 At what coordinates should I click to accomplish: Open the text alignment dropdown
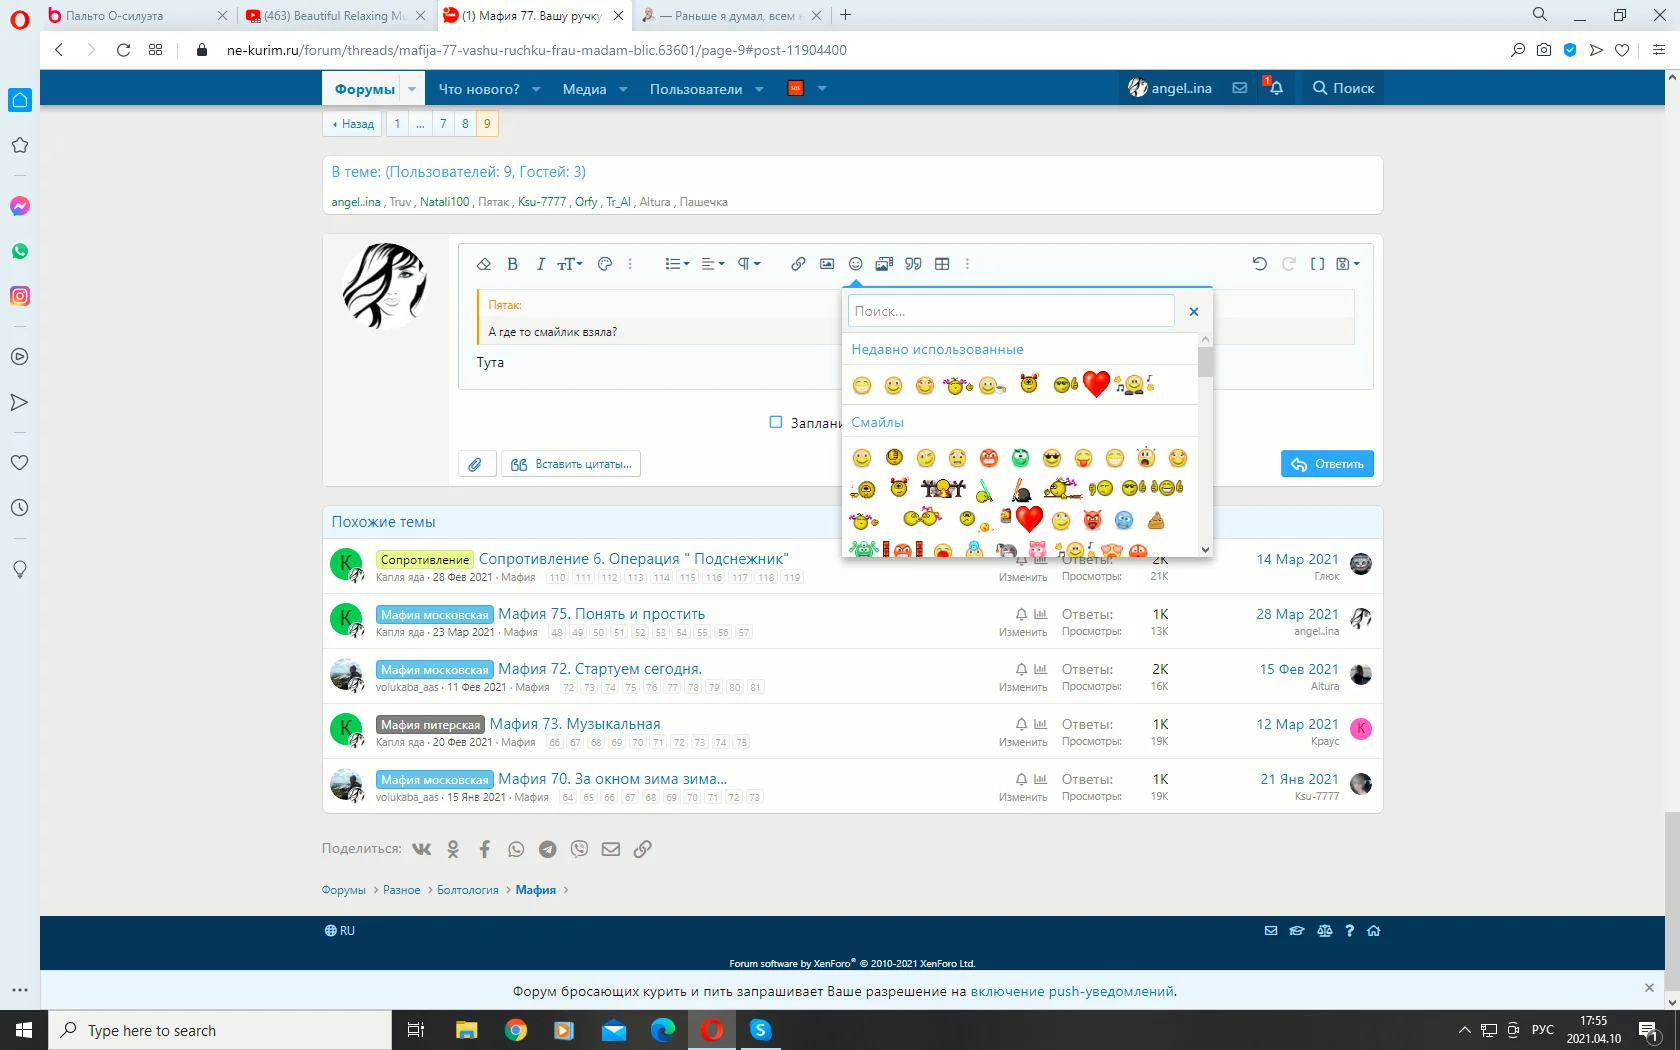point(713,264)
